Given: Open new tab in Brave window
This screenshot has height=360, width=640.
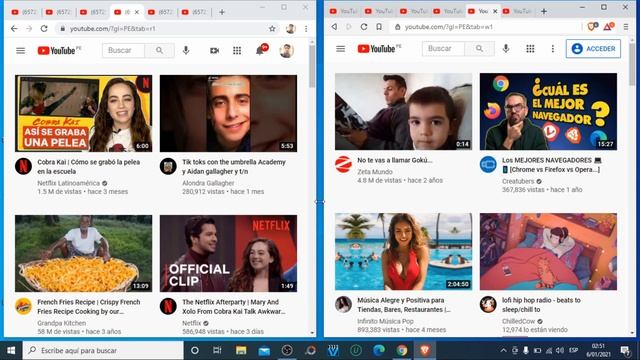Looking at the screenshot, I should click(544, 11).
